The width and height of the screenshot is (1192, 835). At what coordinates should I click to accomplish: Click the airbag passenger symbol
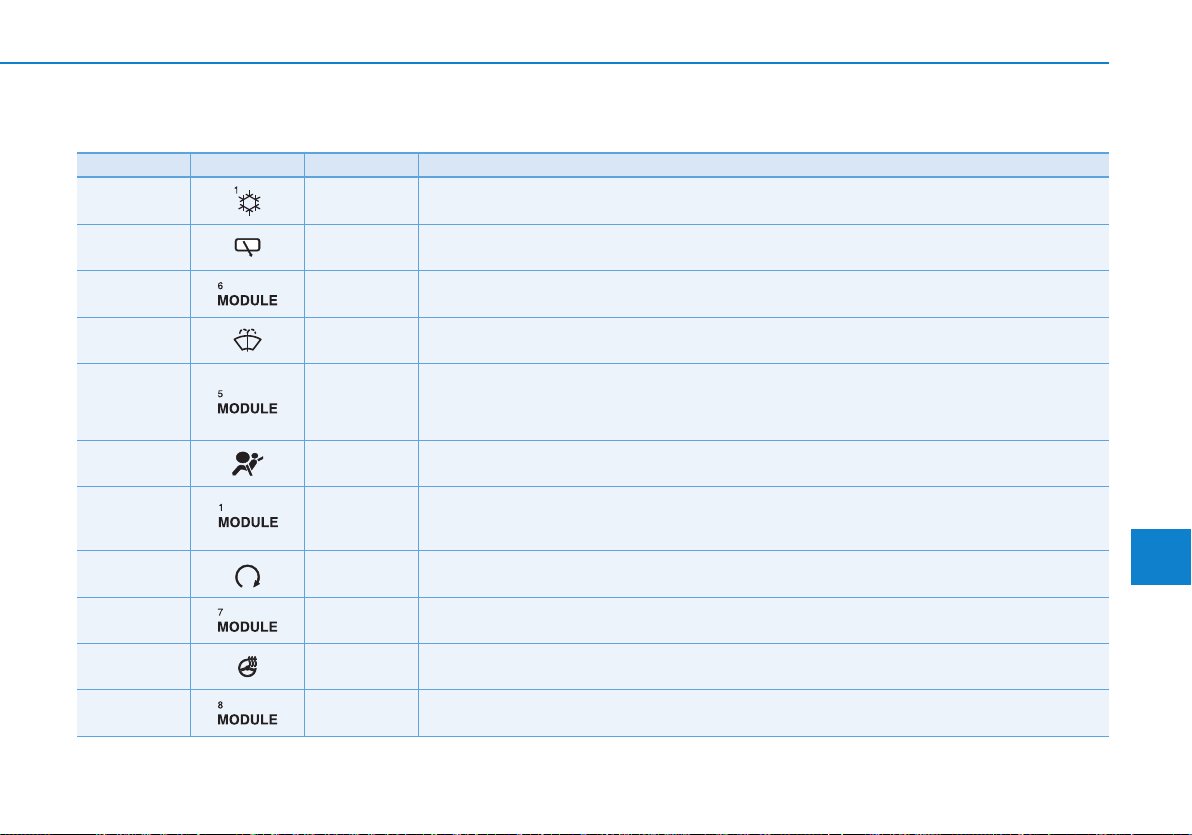[x=248, y=464]
